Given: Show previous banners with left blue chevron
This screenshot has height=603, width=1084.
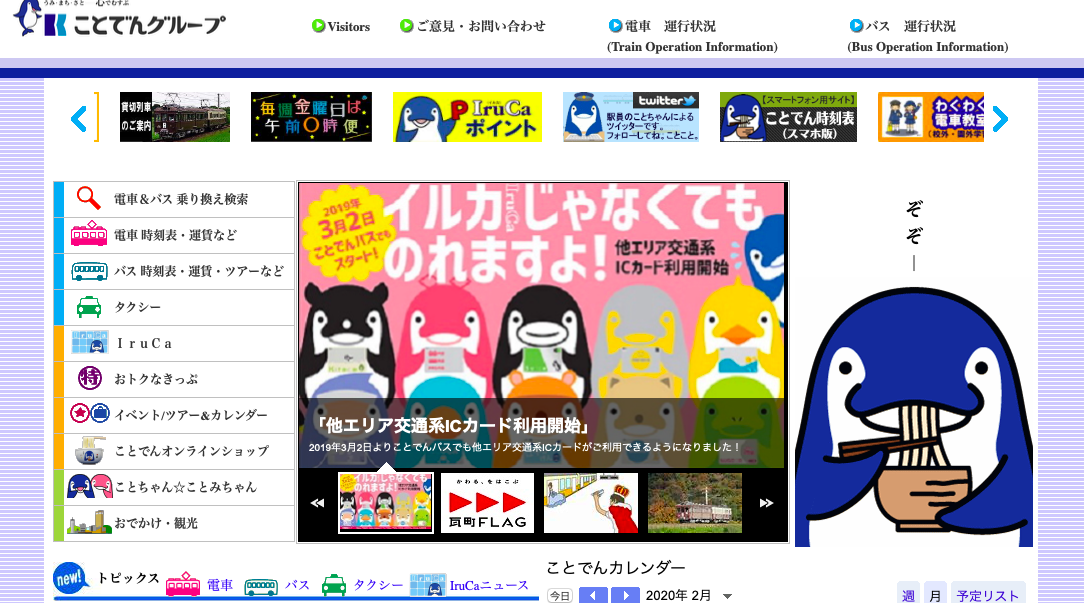Looking at the screenshot, I should coord(79,119).
